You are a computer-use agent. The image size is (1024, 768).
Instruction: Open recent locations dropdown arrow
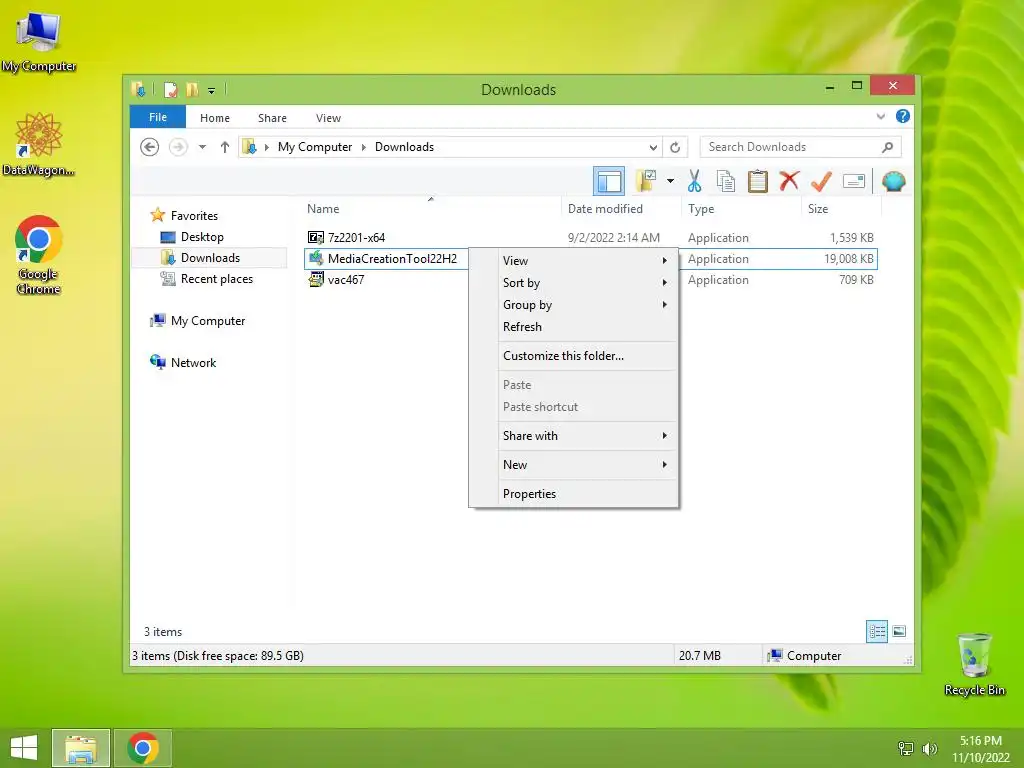tap(202, 147)
